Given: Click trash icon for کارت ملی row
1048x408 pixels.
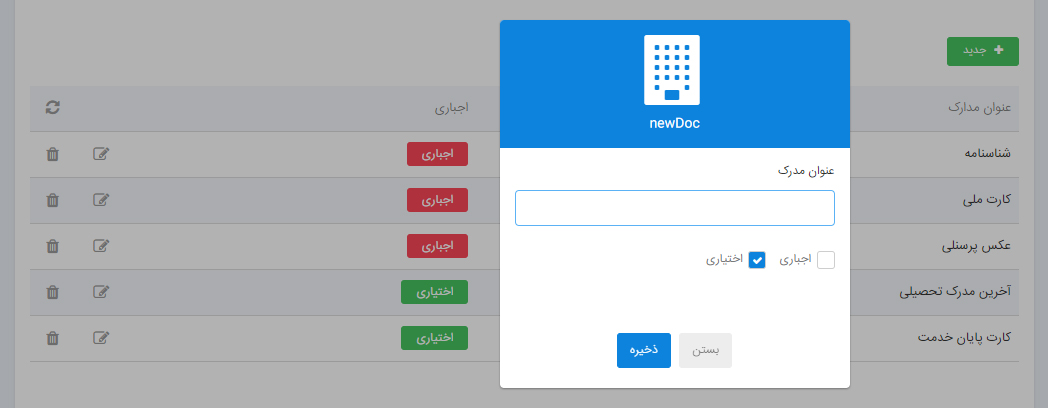Looking at the screenshot, I should (53, 200).
